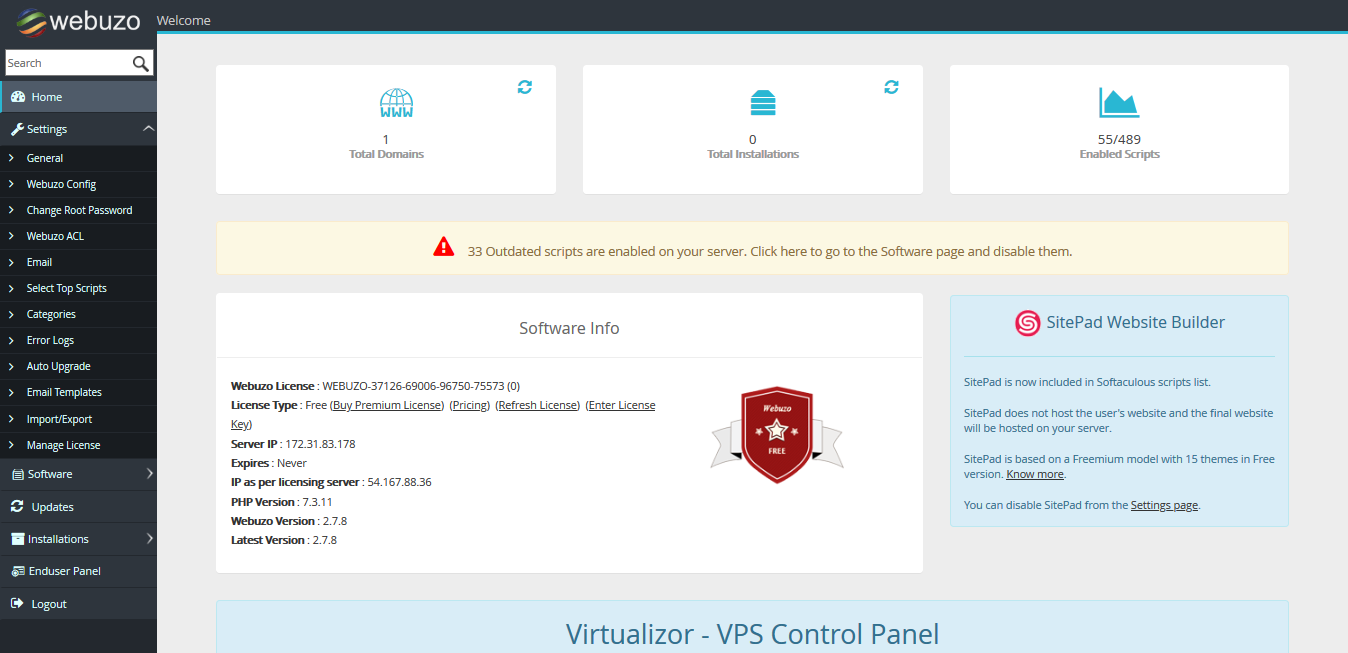Click the Installations box icon
The width and height of the screenshot is (1348, 653).
18,539
